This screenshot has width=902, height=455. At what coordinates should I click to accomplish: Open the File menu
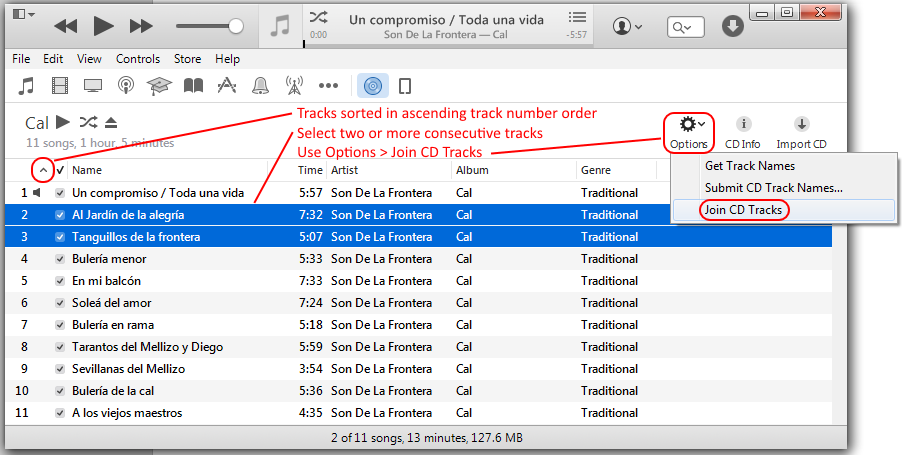pos(21,59)
